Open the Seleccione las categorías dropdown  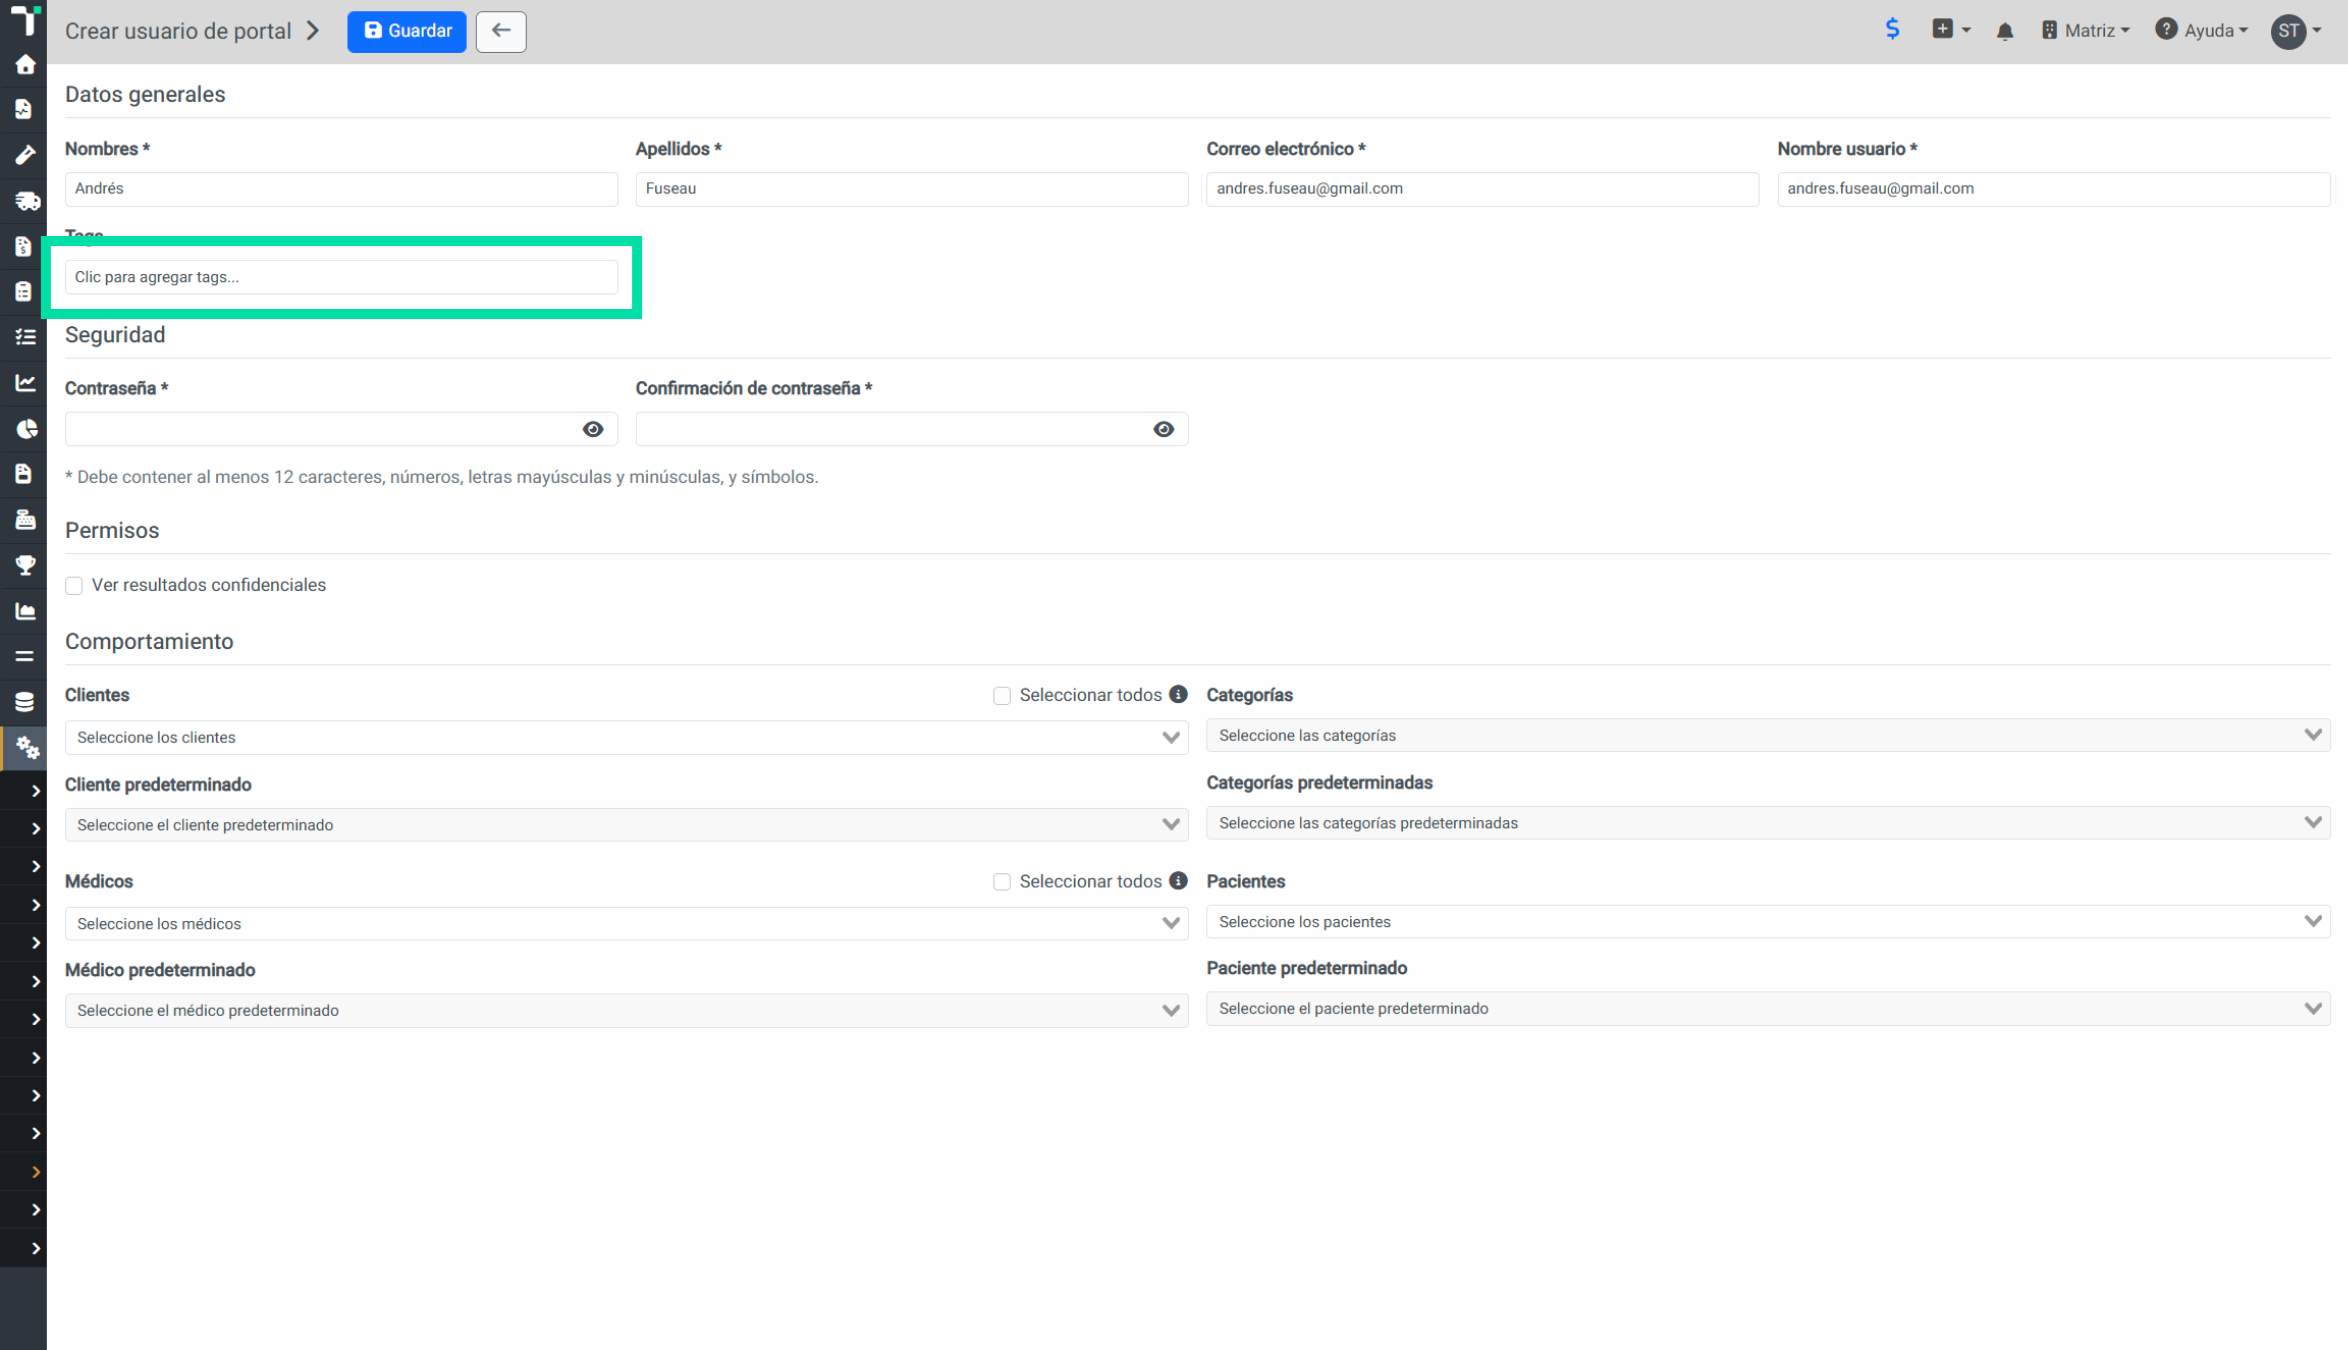tap(1768, 735)
